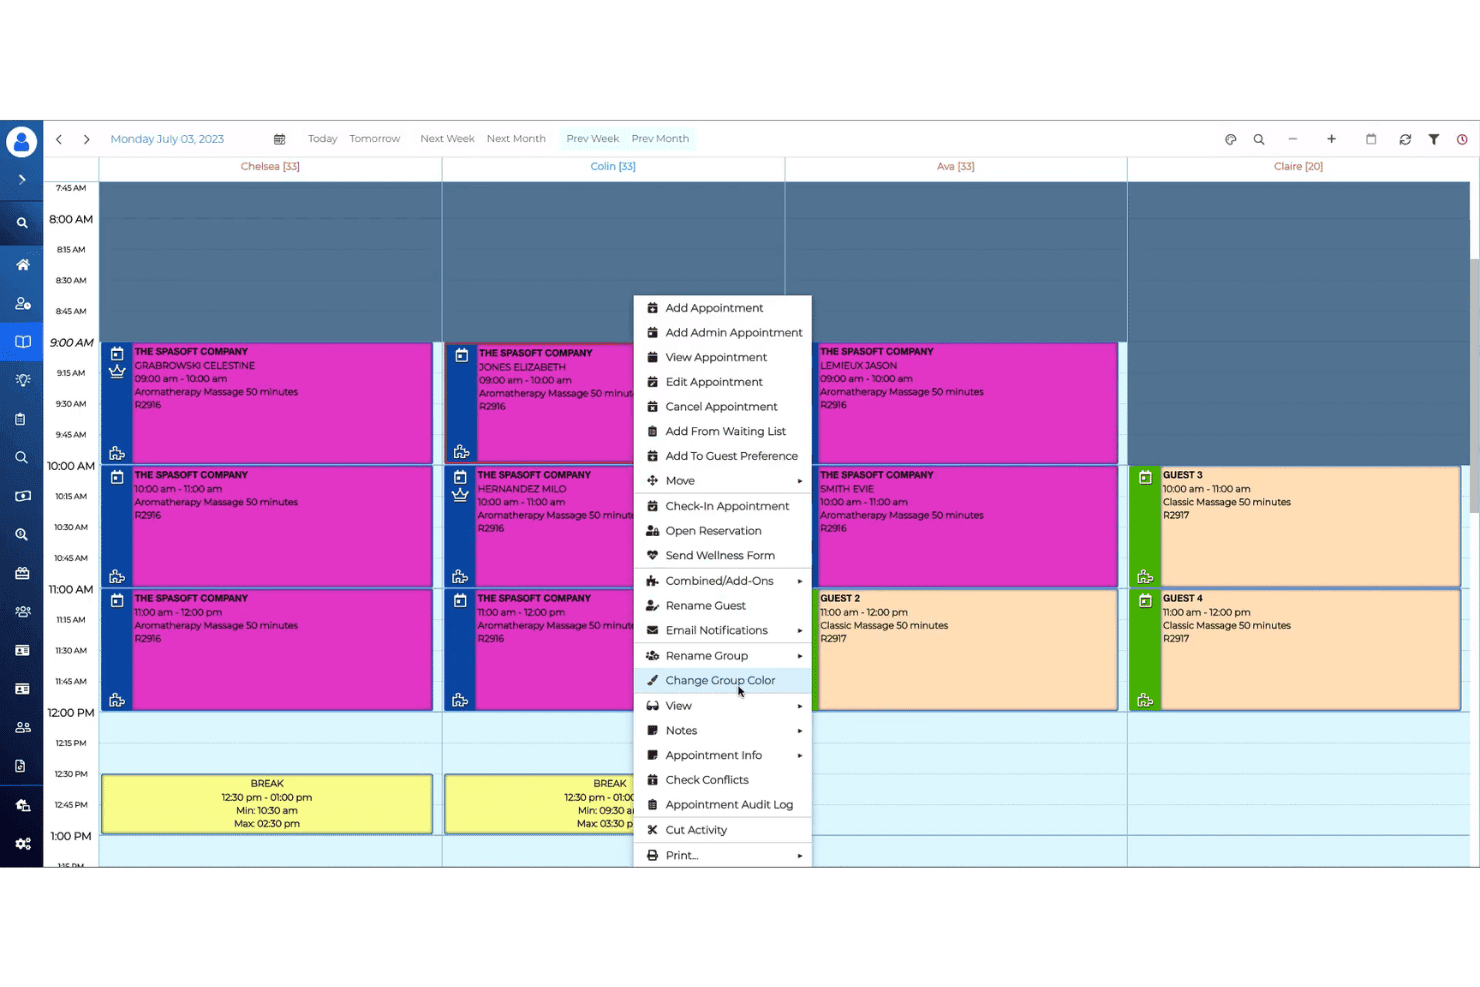Image resolution: width=1480 pixels, height=987 pixels.
Task: Expand the Print submenu
Action: pos(722,855)
